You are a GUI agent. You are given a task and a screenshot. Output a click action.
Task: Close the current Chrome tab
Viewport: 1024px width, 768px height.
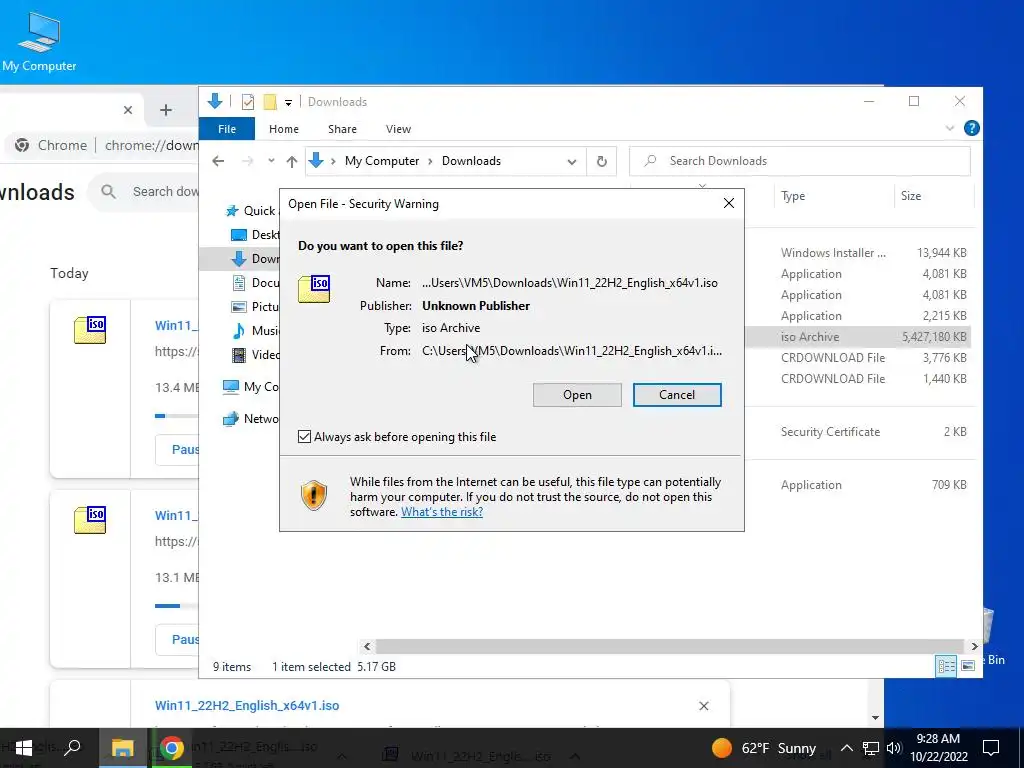pyautogui.click(x=128, y=110)
